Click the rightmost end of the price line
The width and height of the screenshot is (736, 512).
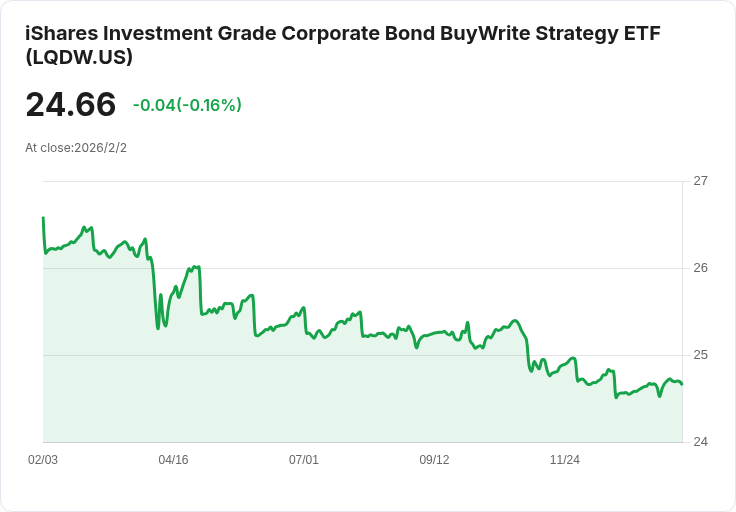click(x=681, y=384)
